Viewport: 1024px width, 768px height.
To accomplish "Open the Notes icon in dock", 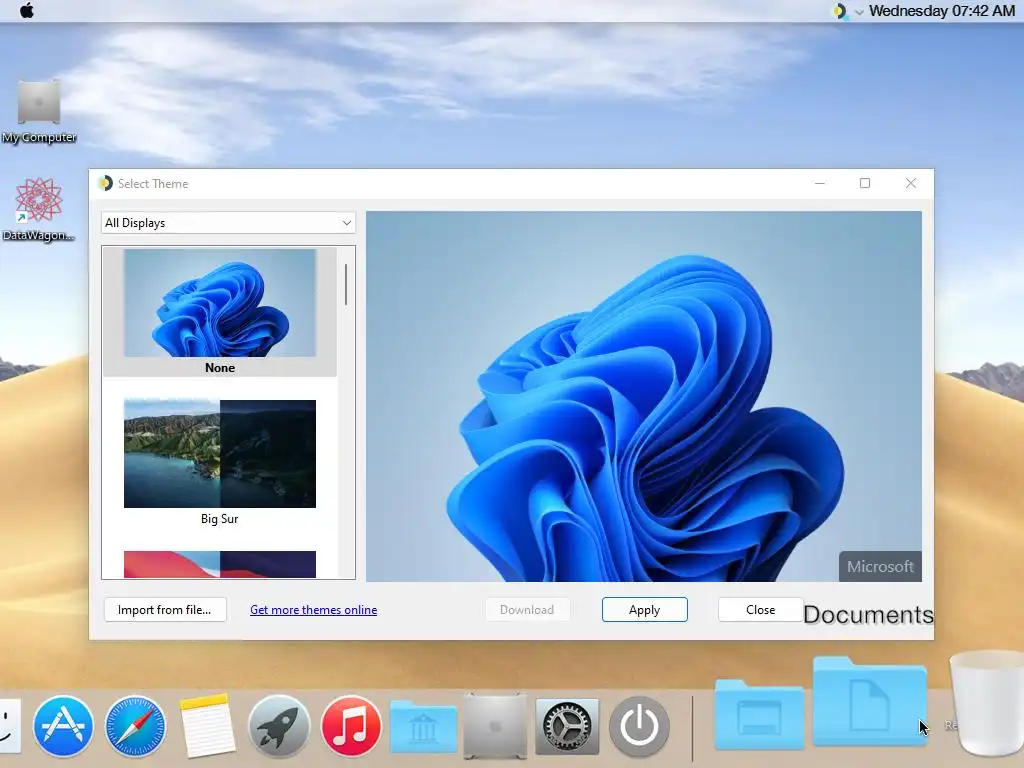I will 207,726.
